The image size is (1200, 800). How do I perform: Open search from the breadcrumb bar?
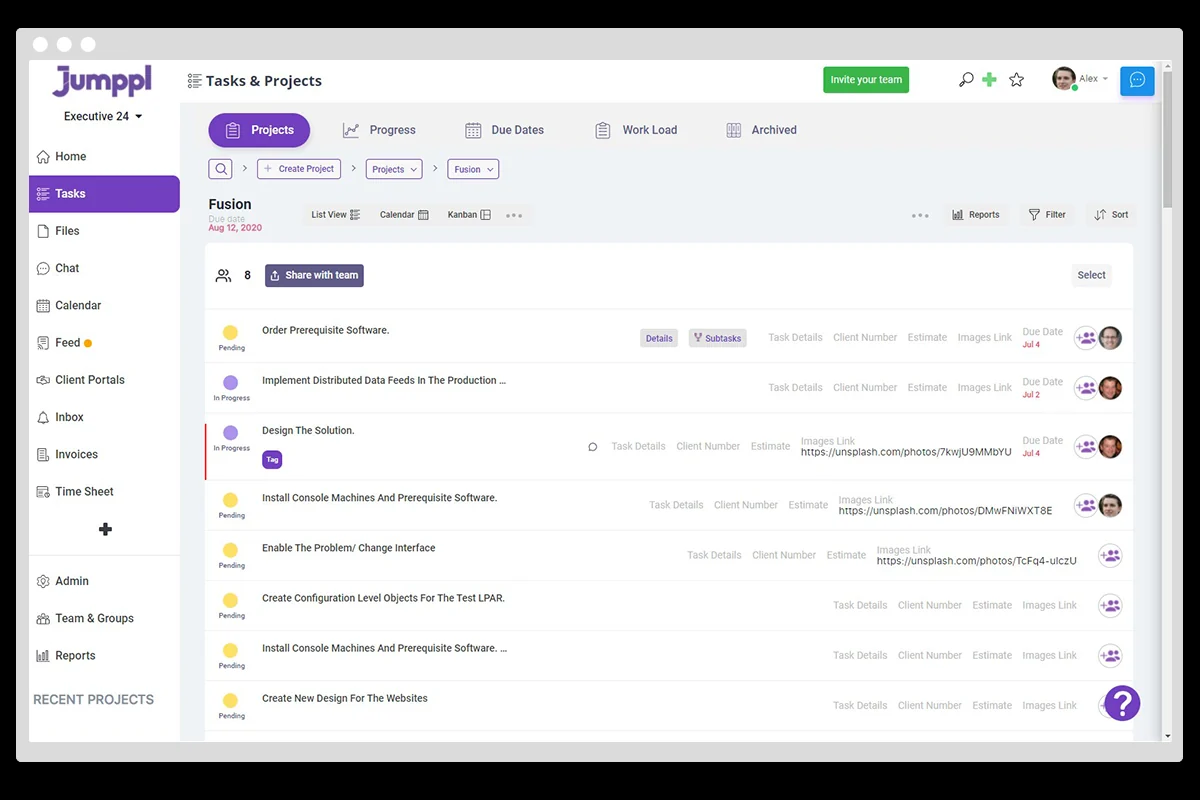[220, 168]
